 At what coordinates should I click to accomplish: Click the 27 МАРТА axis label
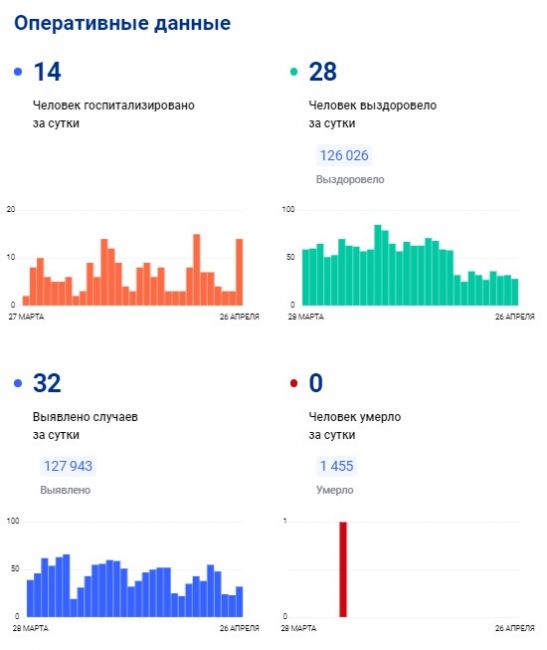pos(26,317)
